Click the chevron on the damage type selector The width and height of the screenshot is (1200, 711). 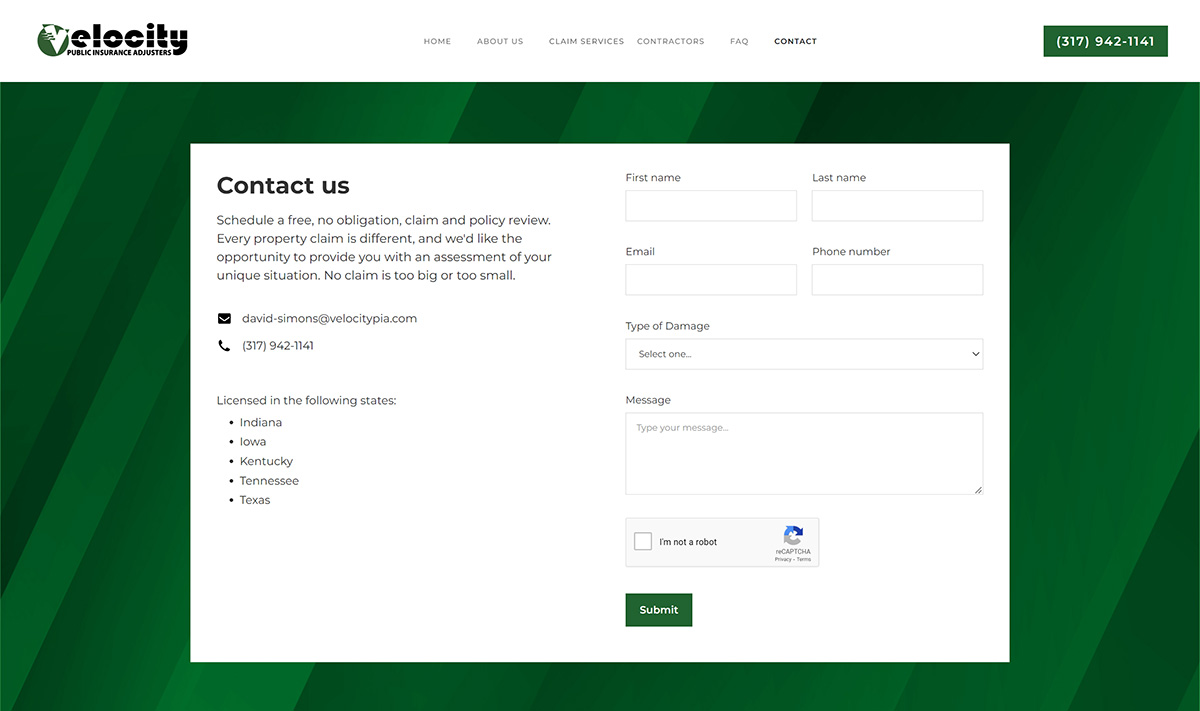pos(975,353)
